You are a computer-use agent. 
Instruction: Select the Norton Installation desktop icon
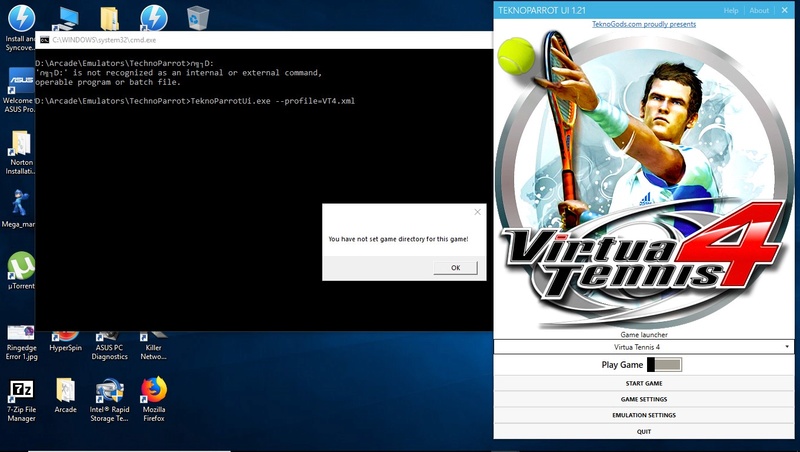[x=21, y=152]
